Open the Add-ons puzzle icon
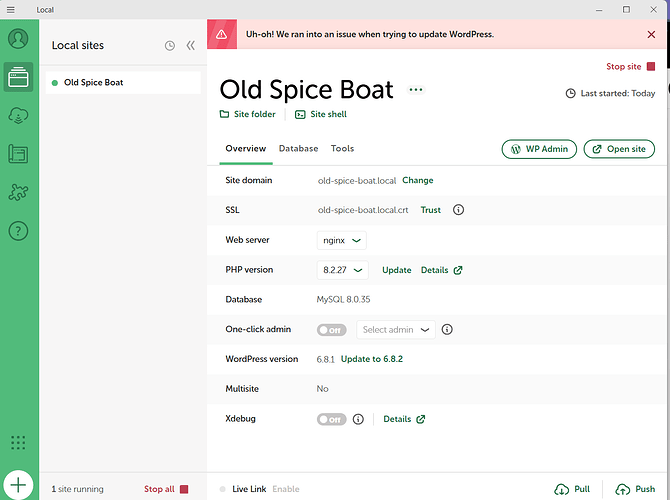Viewport: 670px width, 500px height. pos(18,192)
